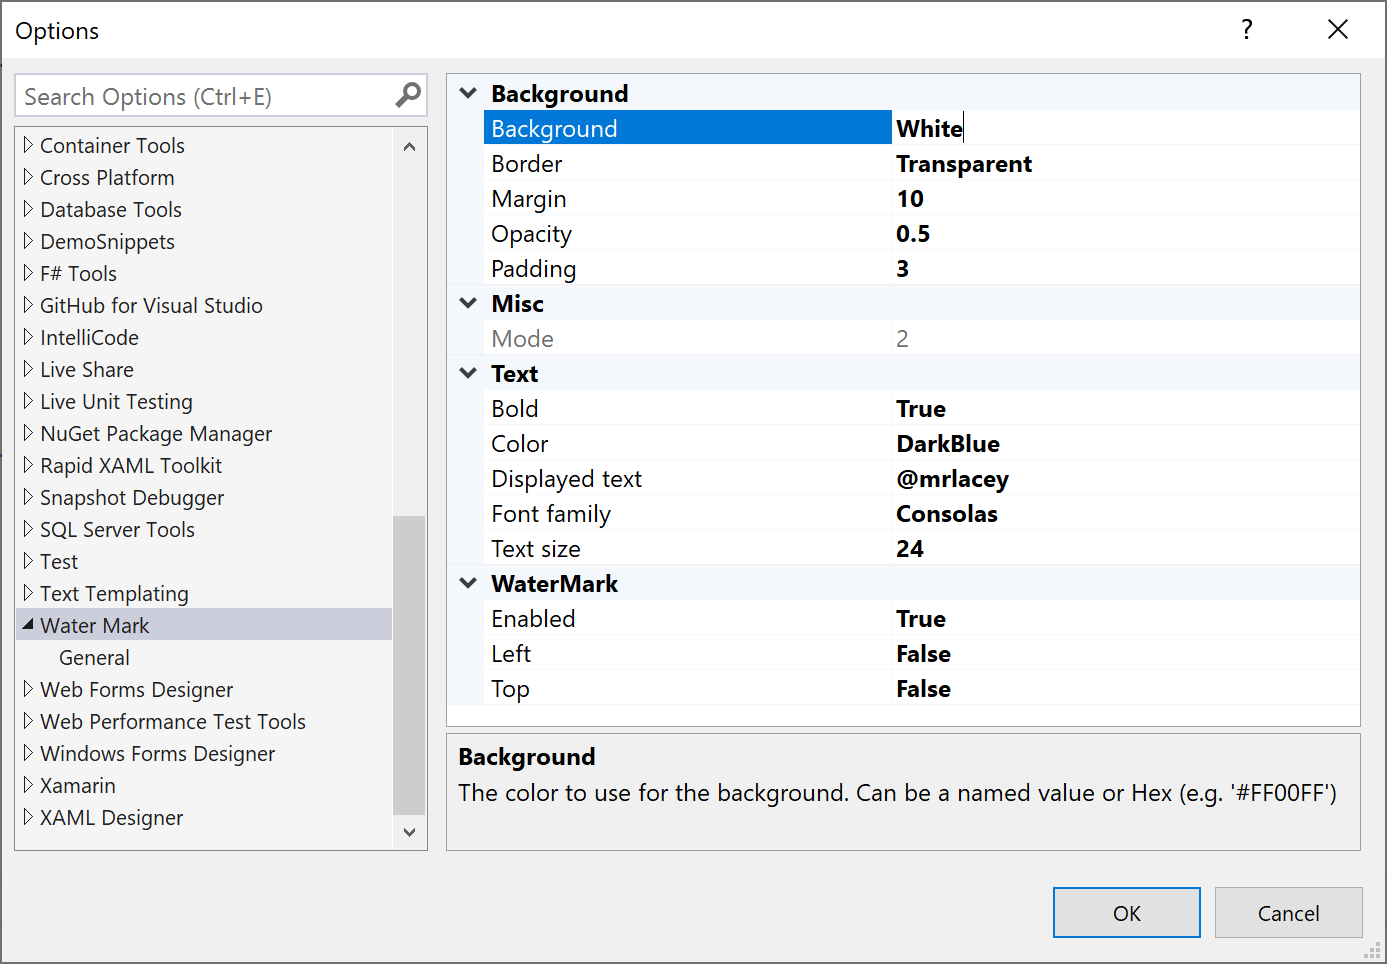Click the Cancel button

pyautogui.click(x=1288, y=912)
